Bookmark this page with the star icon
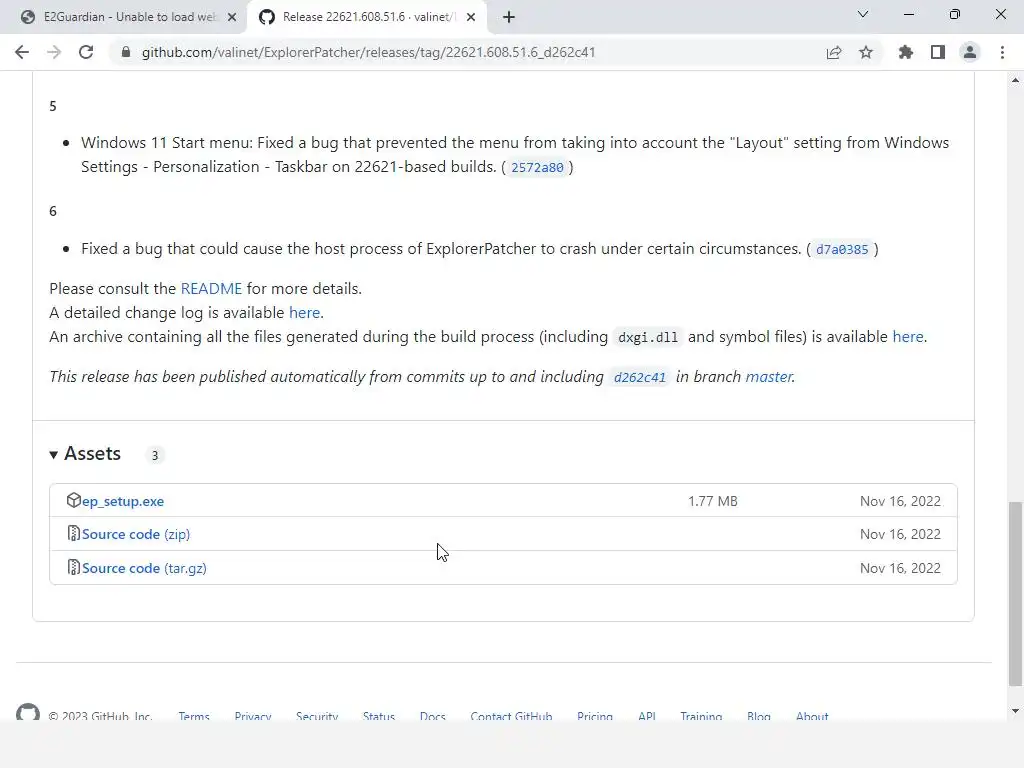The width and height of the screenshot is (1024, 768). (x=866, y=52)
